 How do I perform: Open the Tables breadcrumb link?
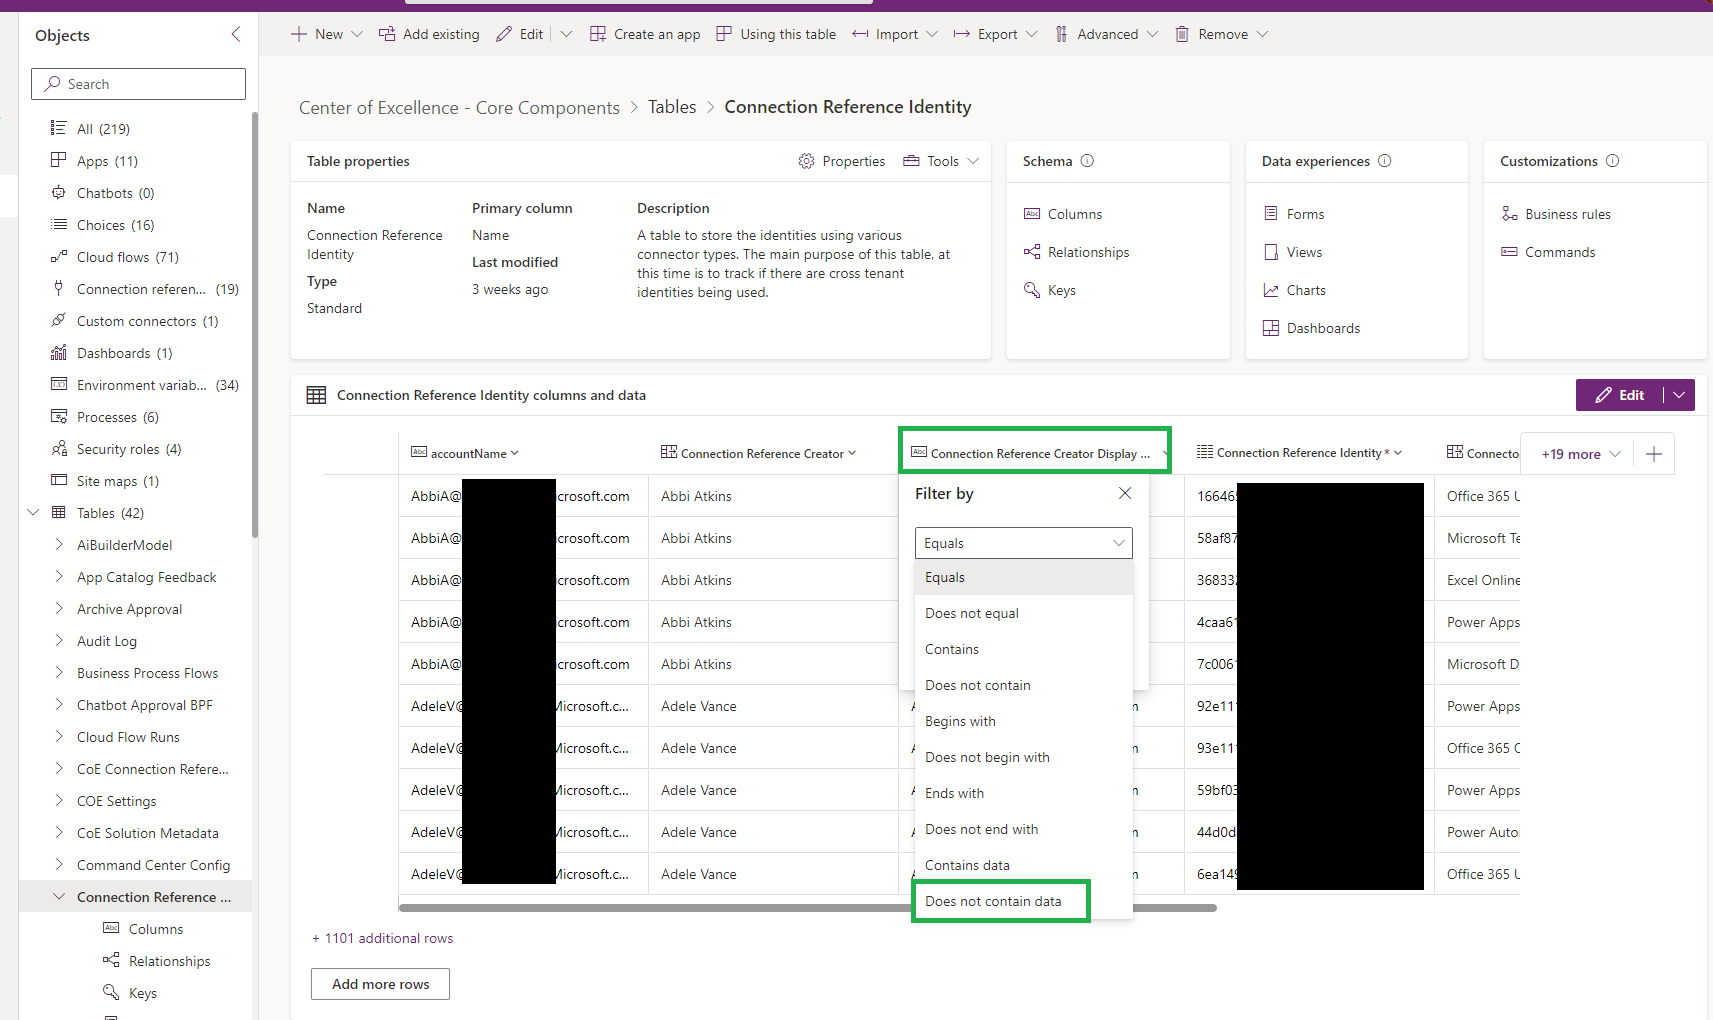click(672, 106)
